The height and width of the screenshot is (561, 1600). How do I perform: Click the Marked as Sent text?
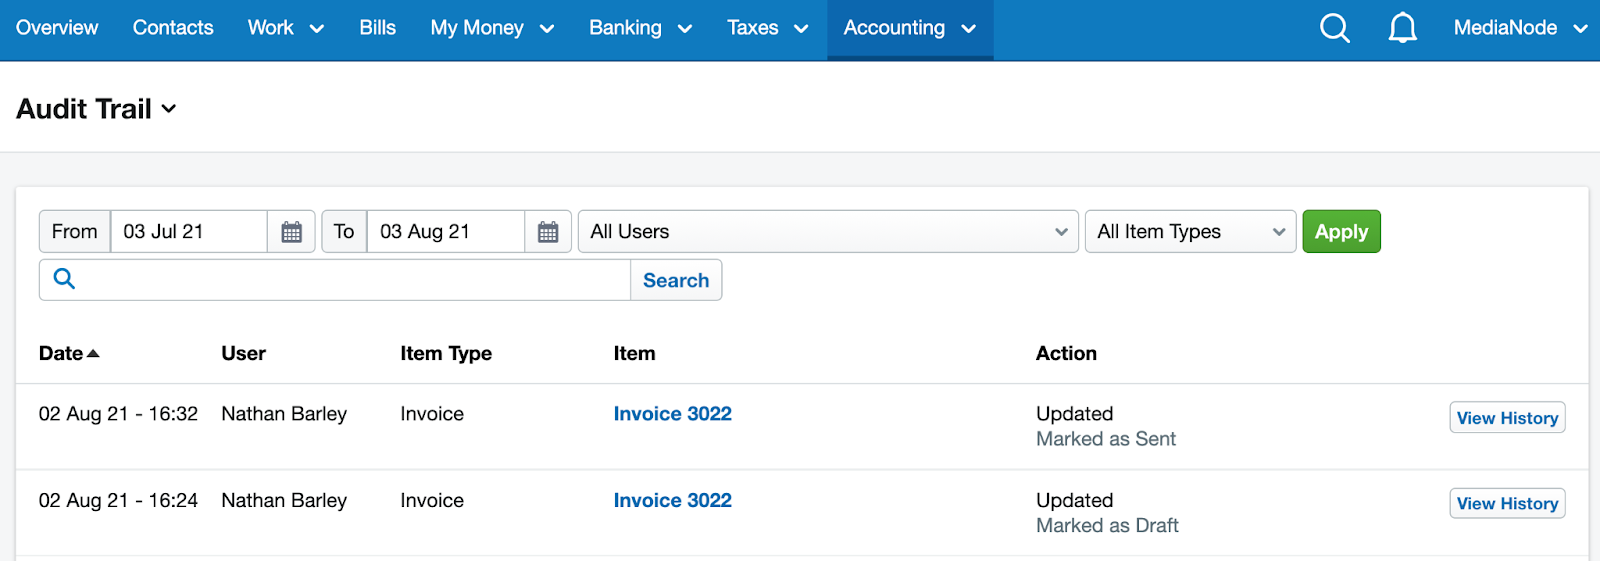(1106, 439)
